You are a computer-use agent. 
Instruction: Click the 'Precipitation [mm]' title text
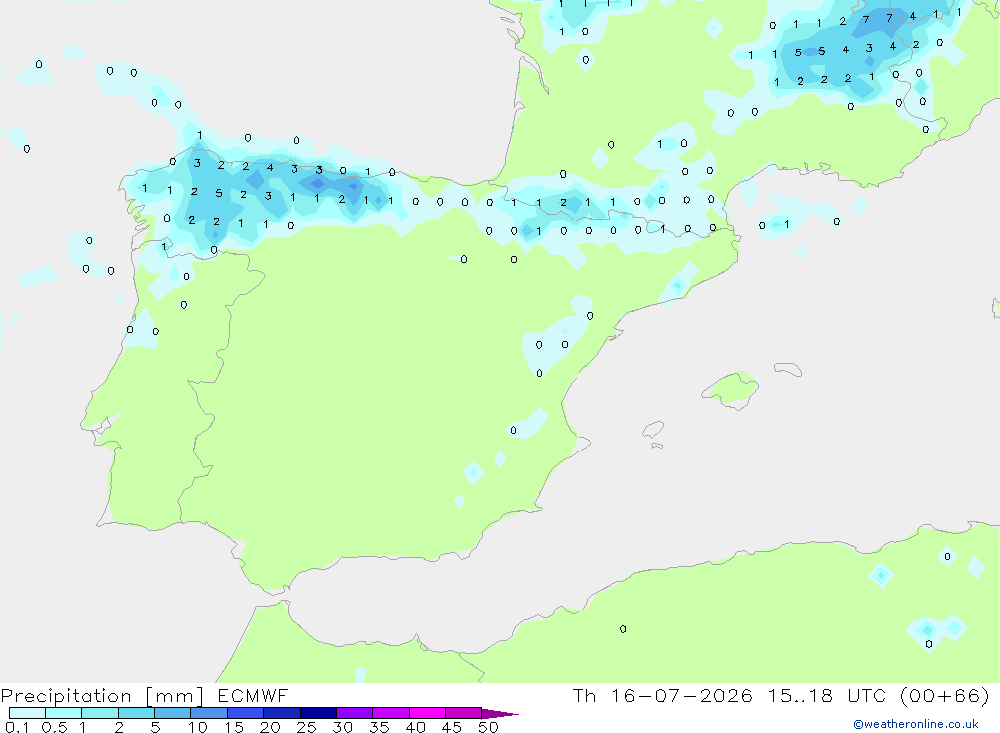click(102, 696)
